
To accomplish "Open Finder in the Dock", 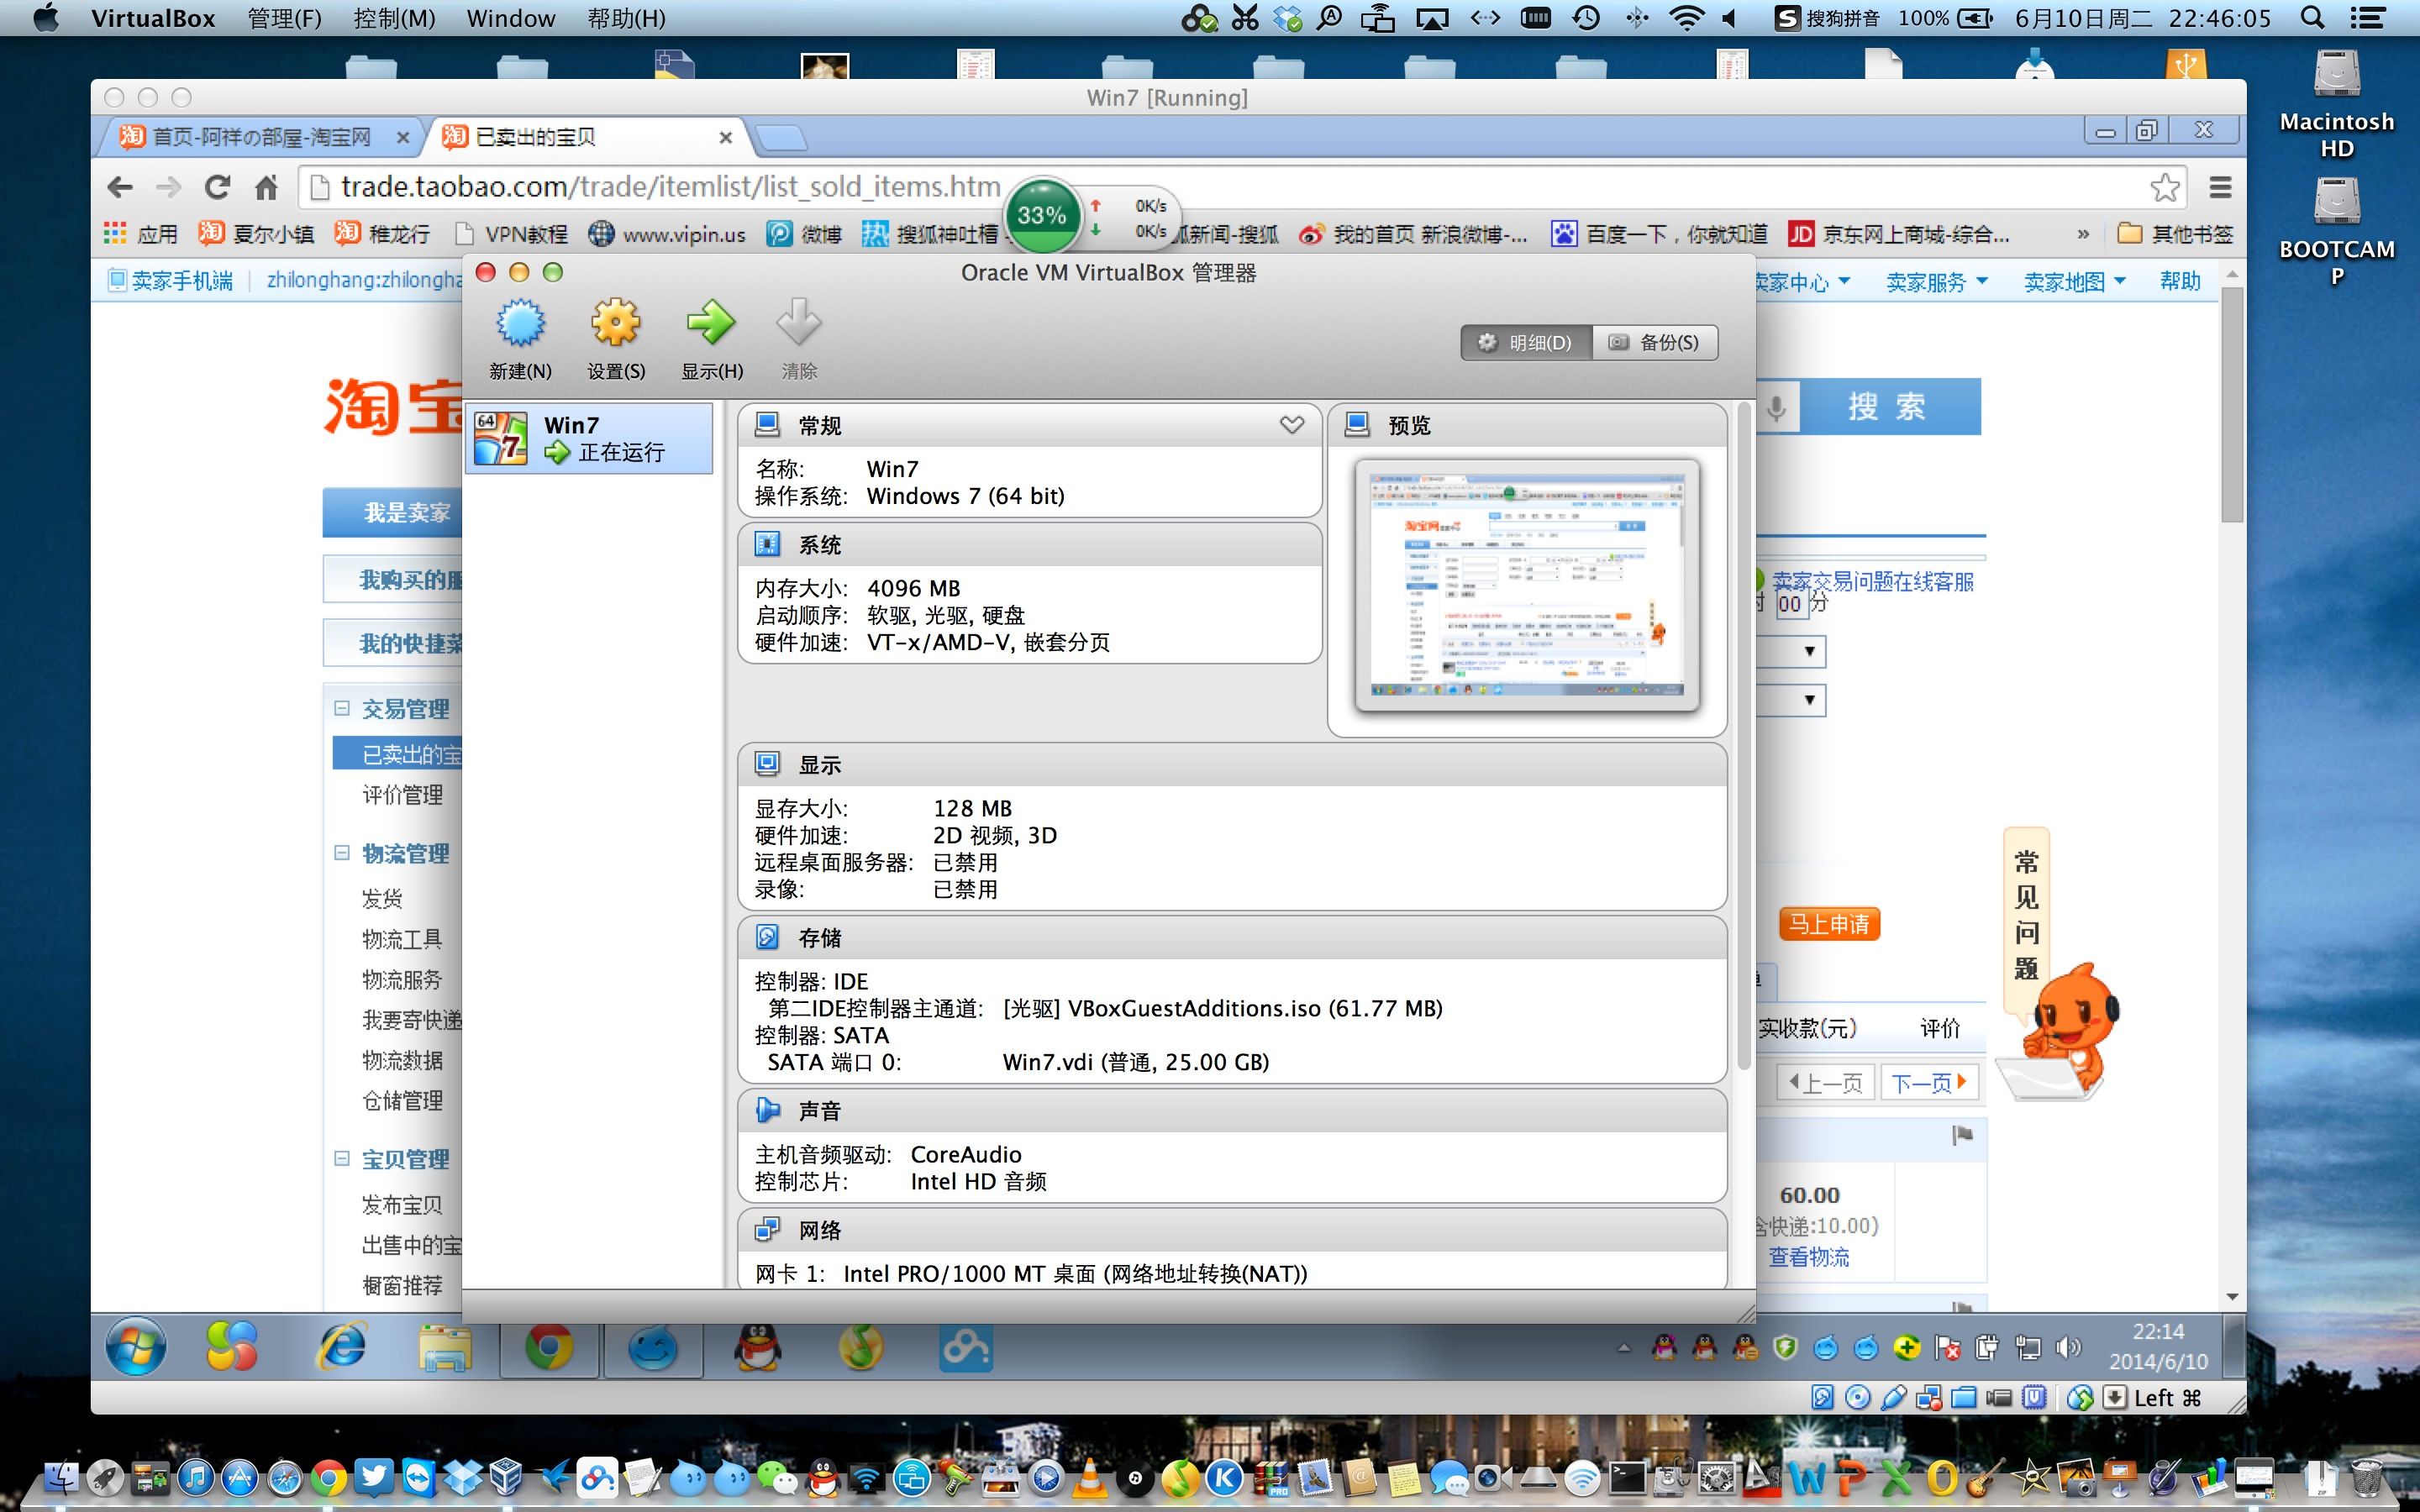I will tap(62, 1477).
